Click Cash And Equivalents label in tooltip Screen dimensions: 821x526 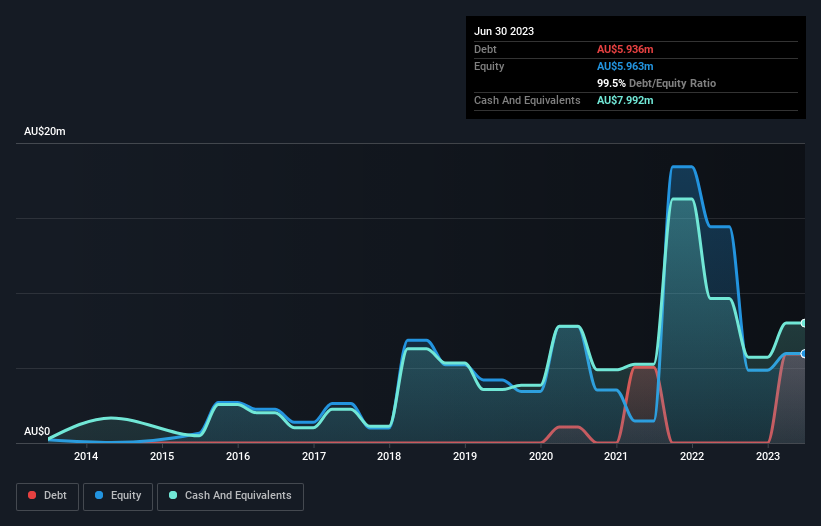pyautogui.click(x=527, y=100)
